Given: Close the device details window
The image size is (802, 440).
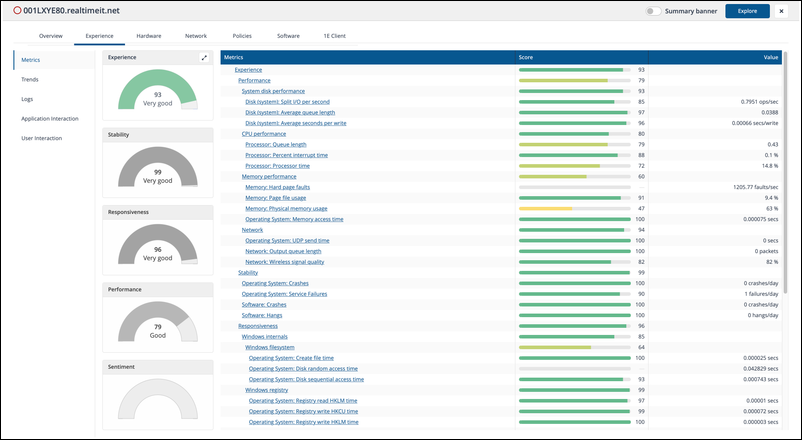Looking at the screenshot, I should (780, 11).
